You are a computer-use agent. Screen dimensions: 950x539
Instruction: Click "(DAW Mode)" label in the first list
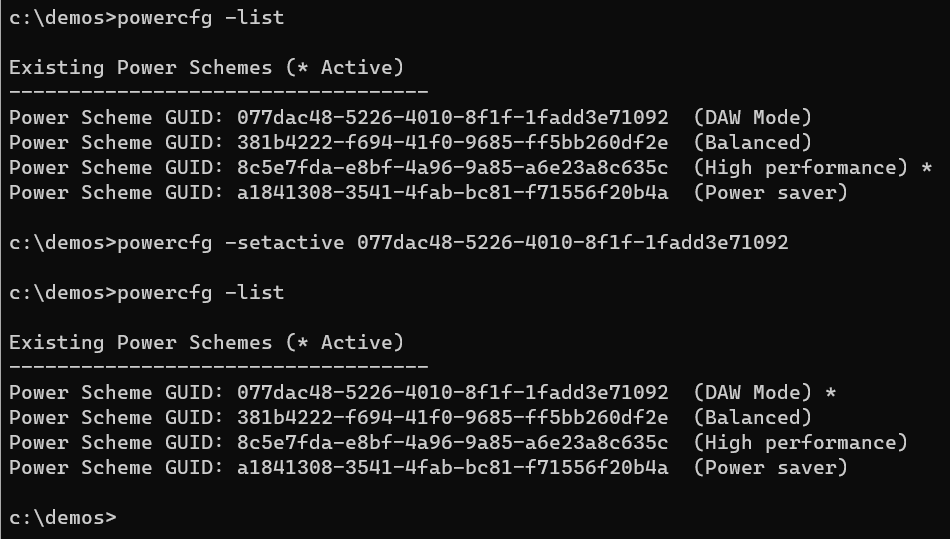pos(752,117)
